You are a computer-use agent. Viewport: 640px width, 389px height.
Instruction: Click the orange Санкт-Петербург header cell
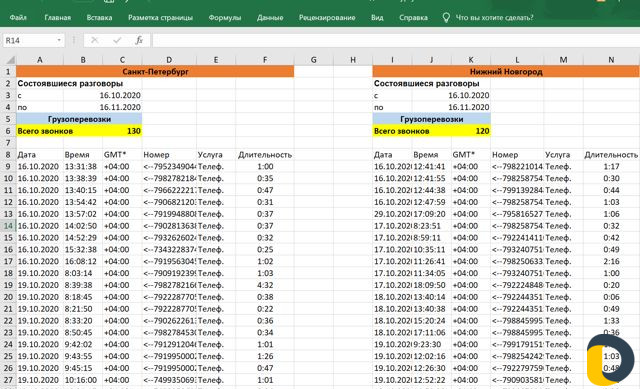coord(155,71)
